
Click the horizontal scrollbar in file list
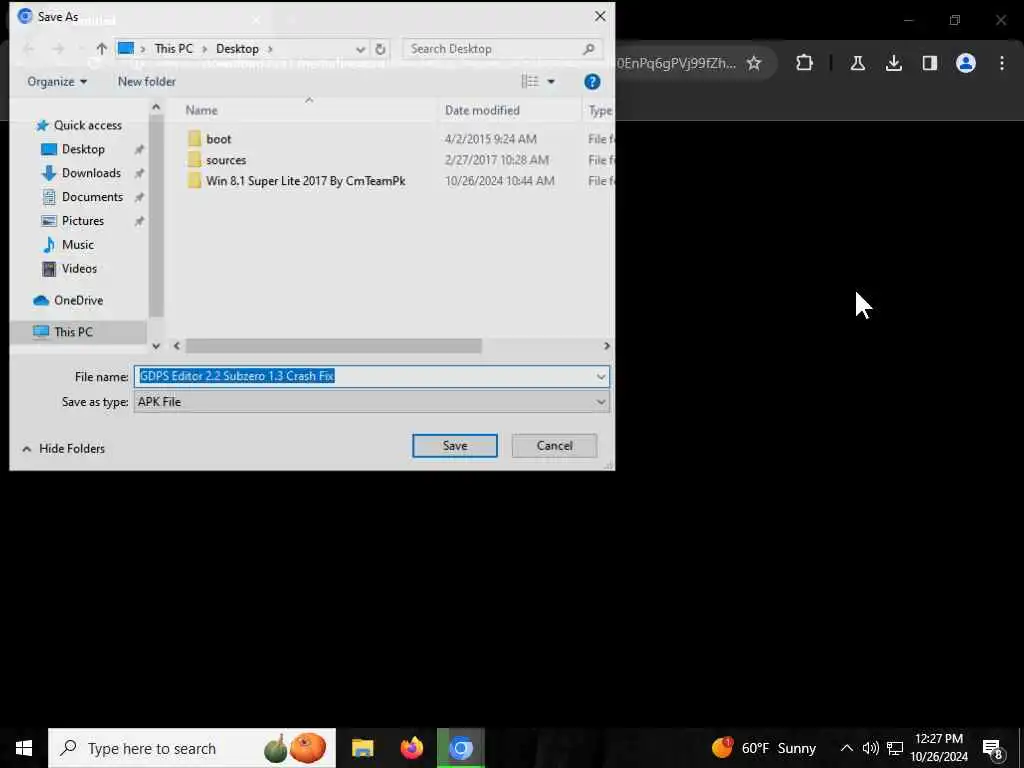point(333,345)
